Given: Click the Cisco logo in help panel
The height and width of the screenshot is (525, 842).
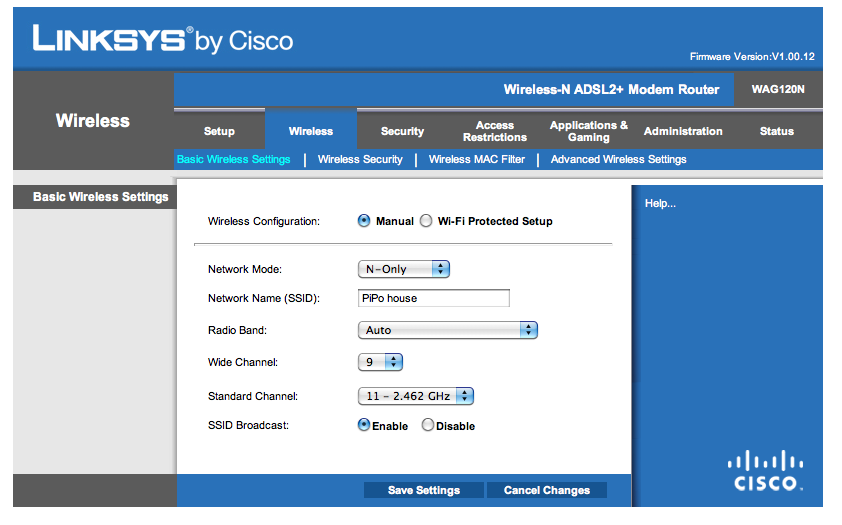Looking at the screenshot, I should tap(765, 471).
